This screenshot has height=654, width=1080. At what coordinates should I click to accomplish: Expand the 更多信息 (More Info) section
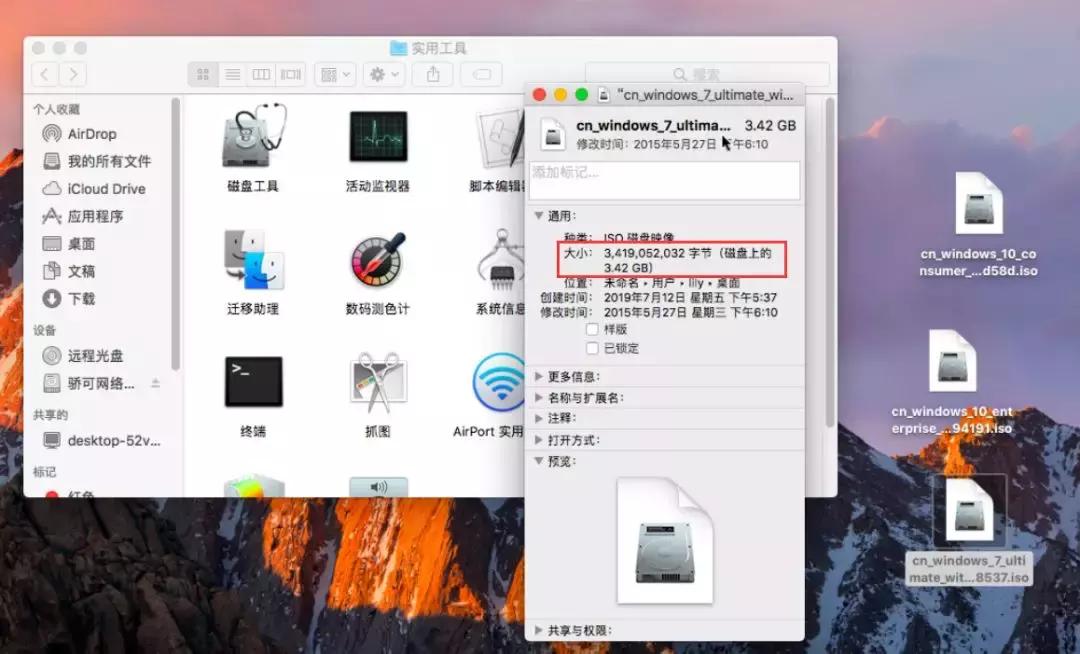coord(539,376)
